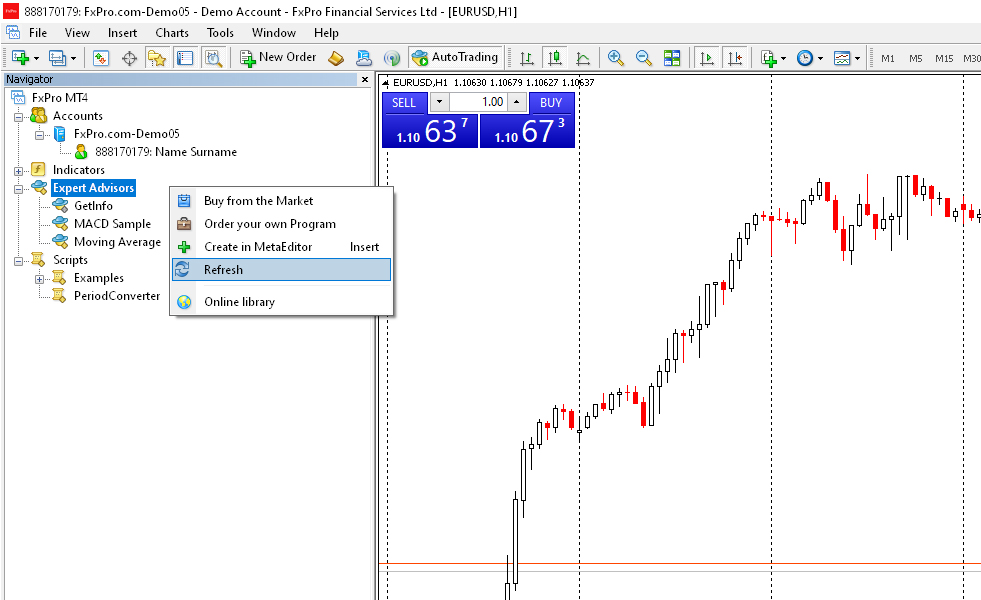Open the Window menu
The image size is (981, 600).
tap(273, 33)
